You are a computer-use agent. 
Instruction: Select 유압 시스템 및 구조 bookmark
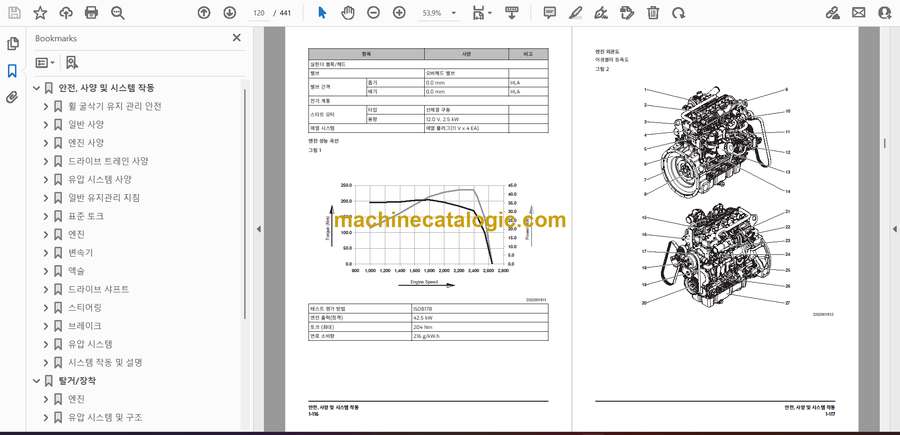click(106, 417)
